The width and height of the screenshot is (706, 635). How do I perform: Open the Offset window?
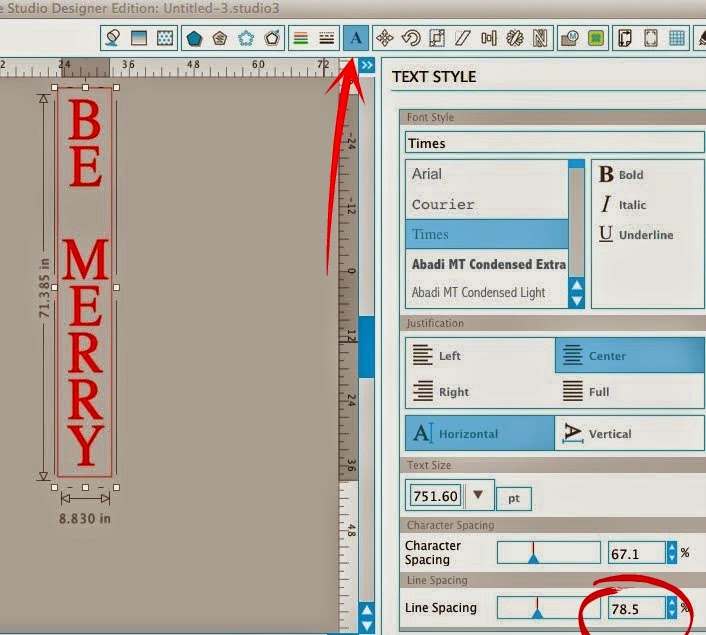[x=596, y=38]
